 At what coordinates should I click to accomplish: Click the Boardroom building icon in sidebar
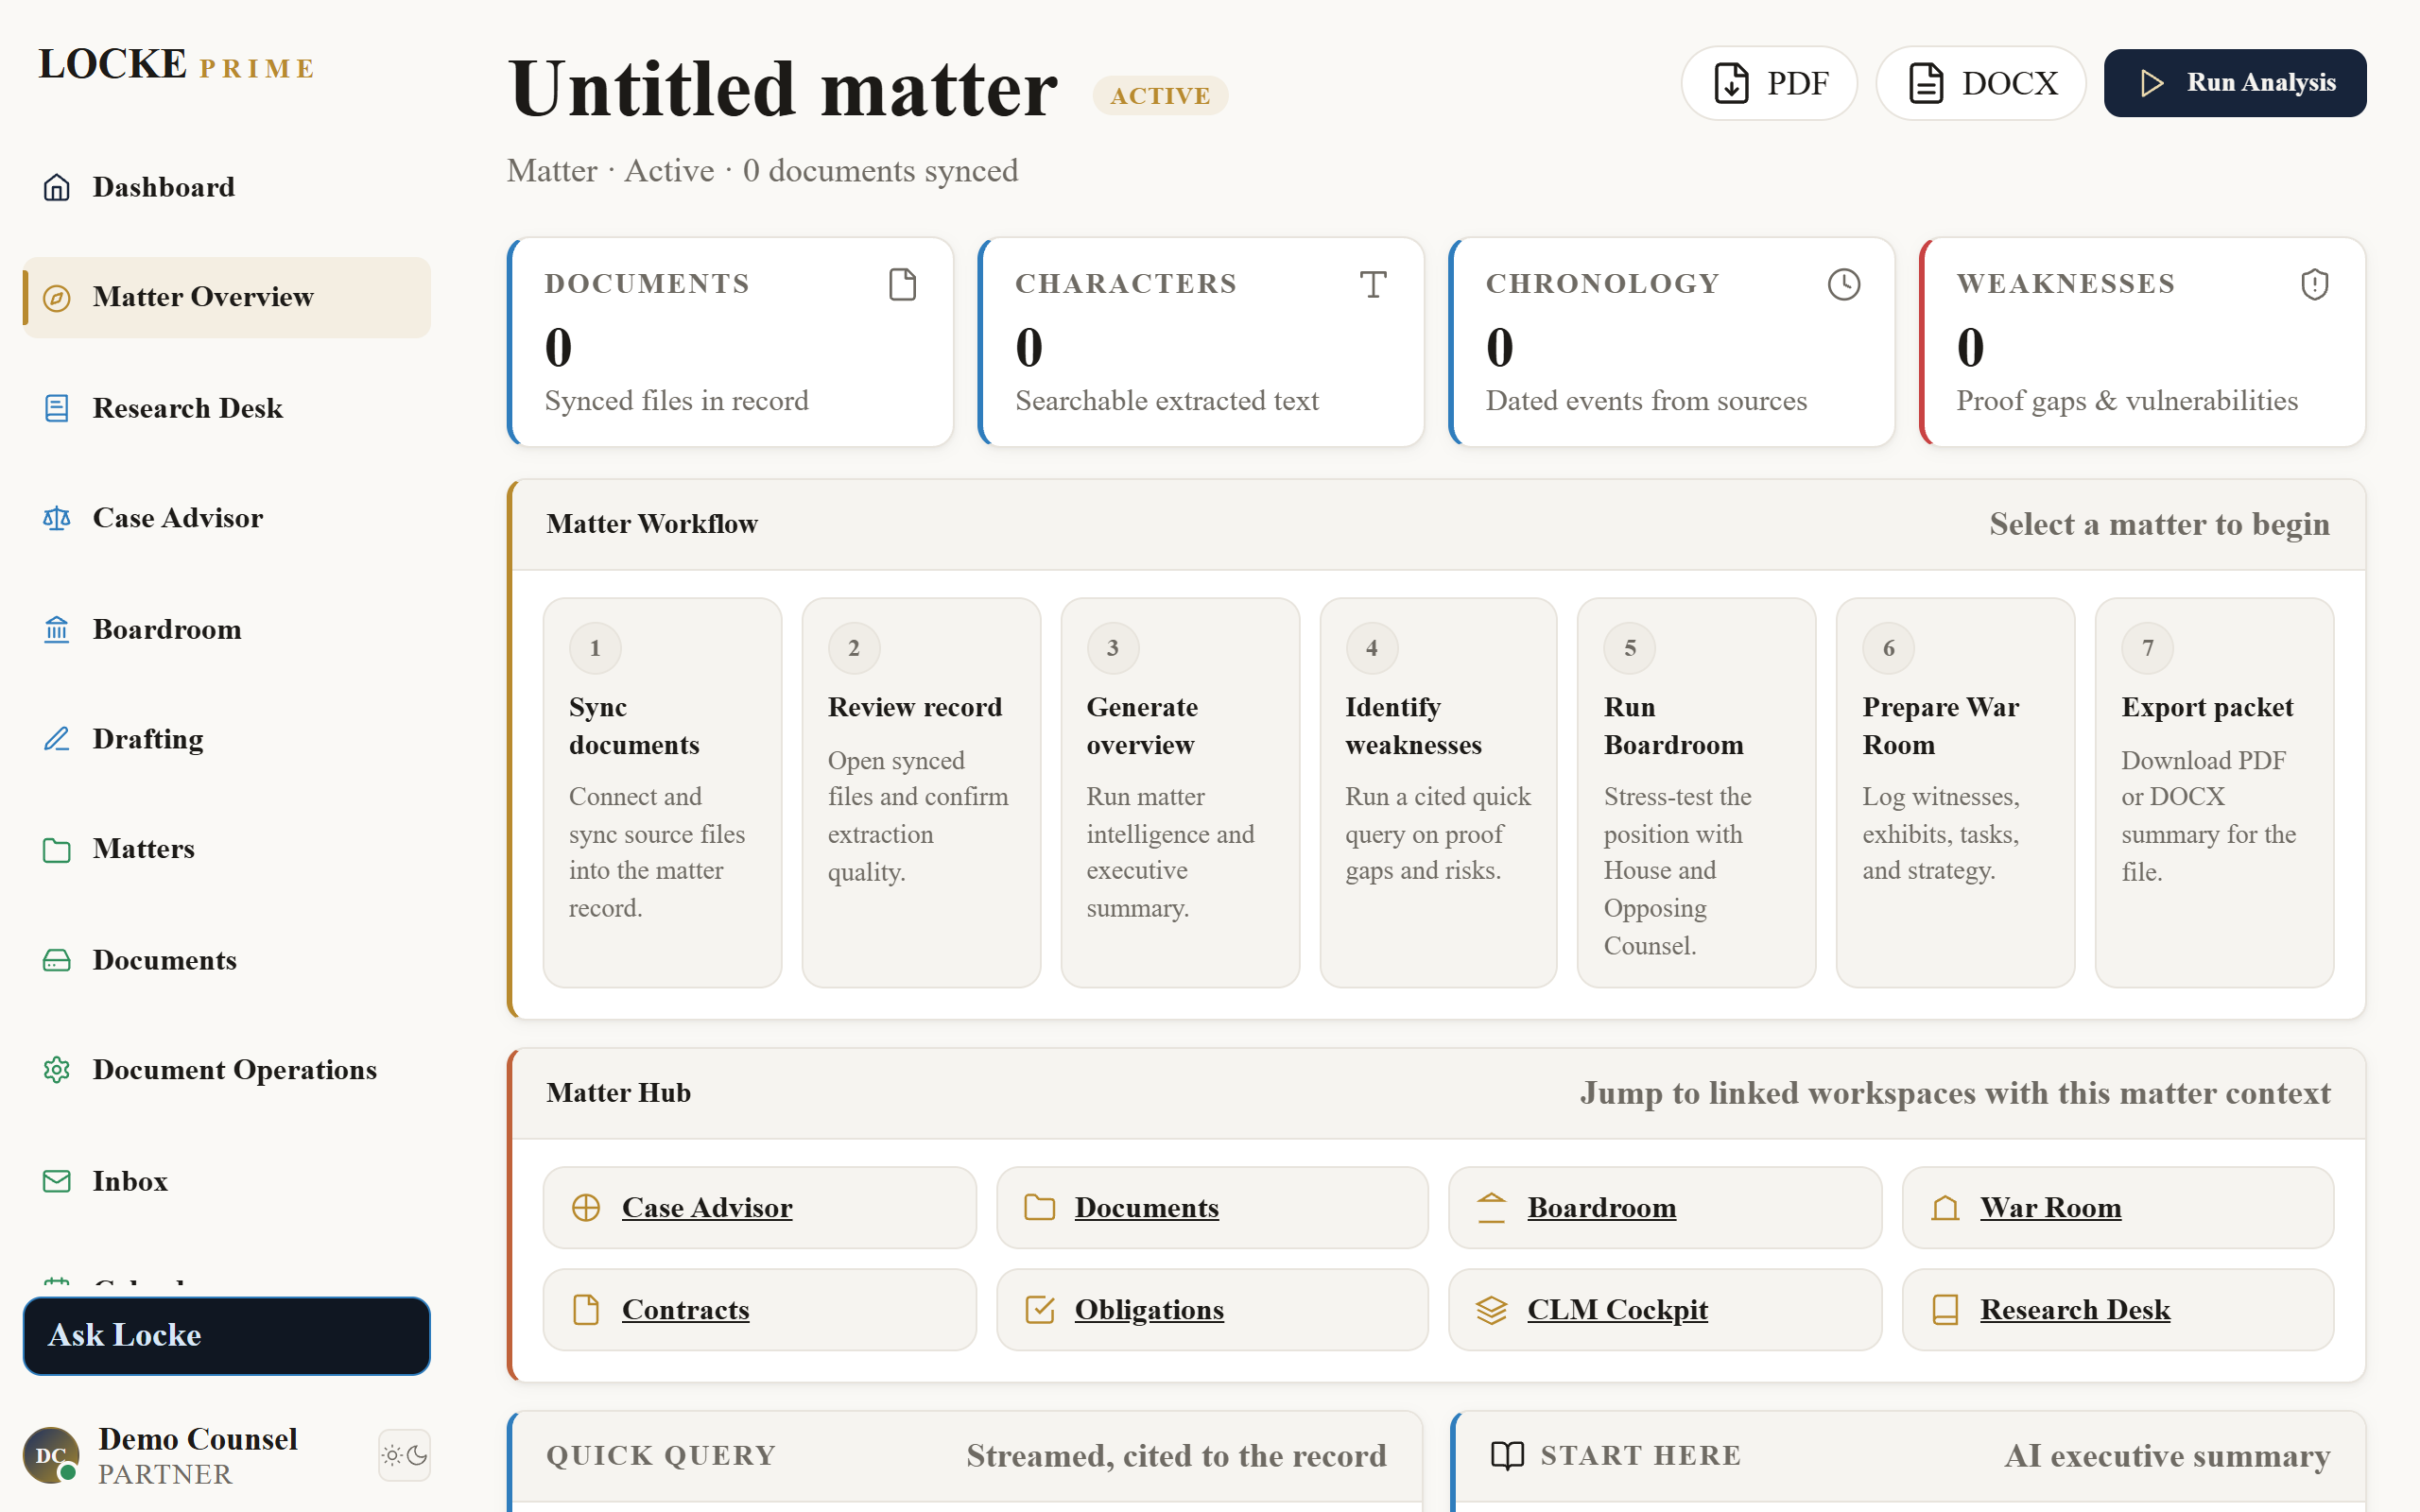coord(57,629)
